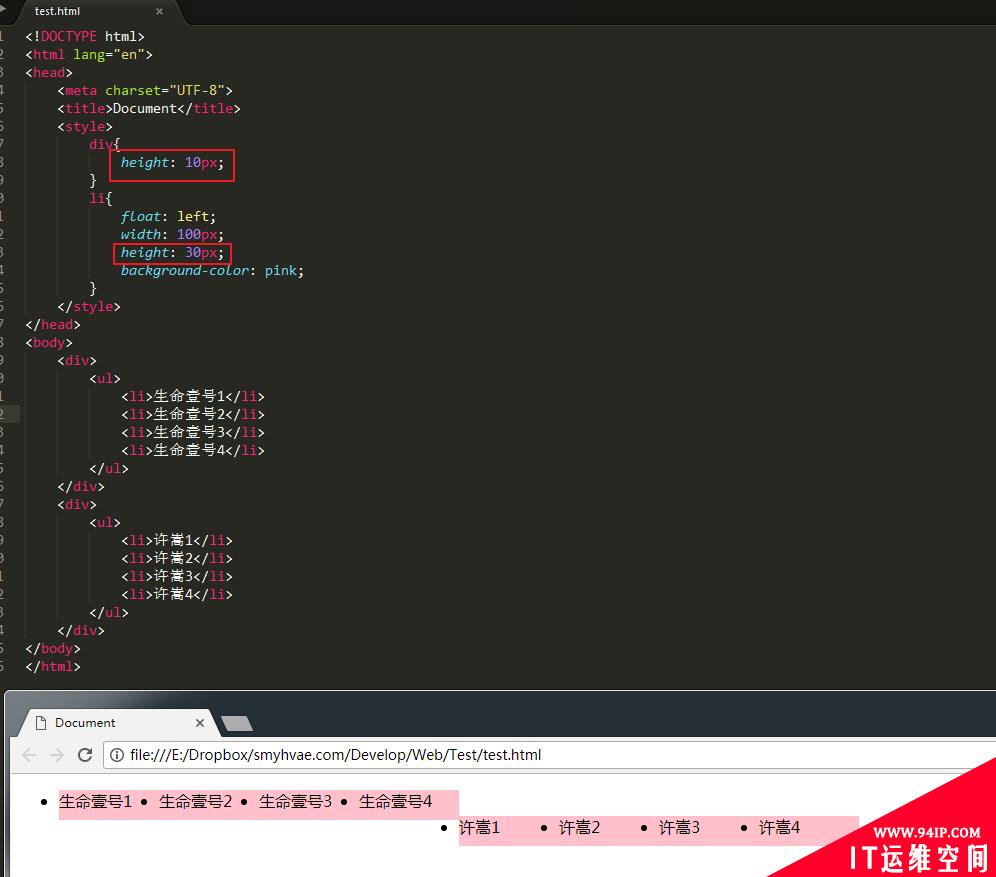Screen dimensions: 996x877
Task: Click the code line li 许嵩3
Action: click(177, 576)
